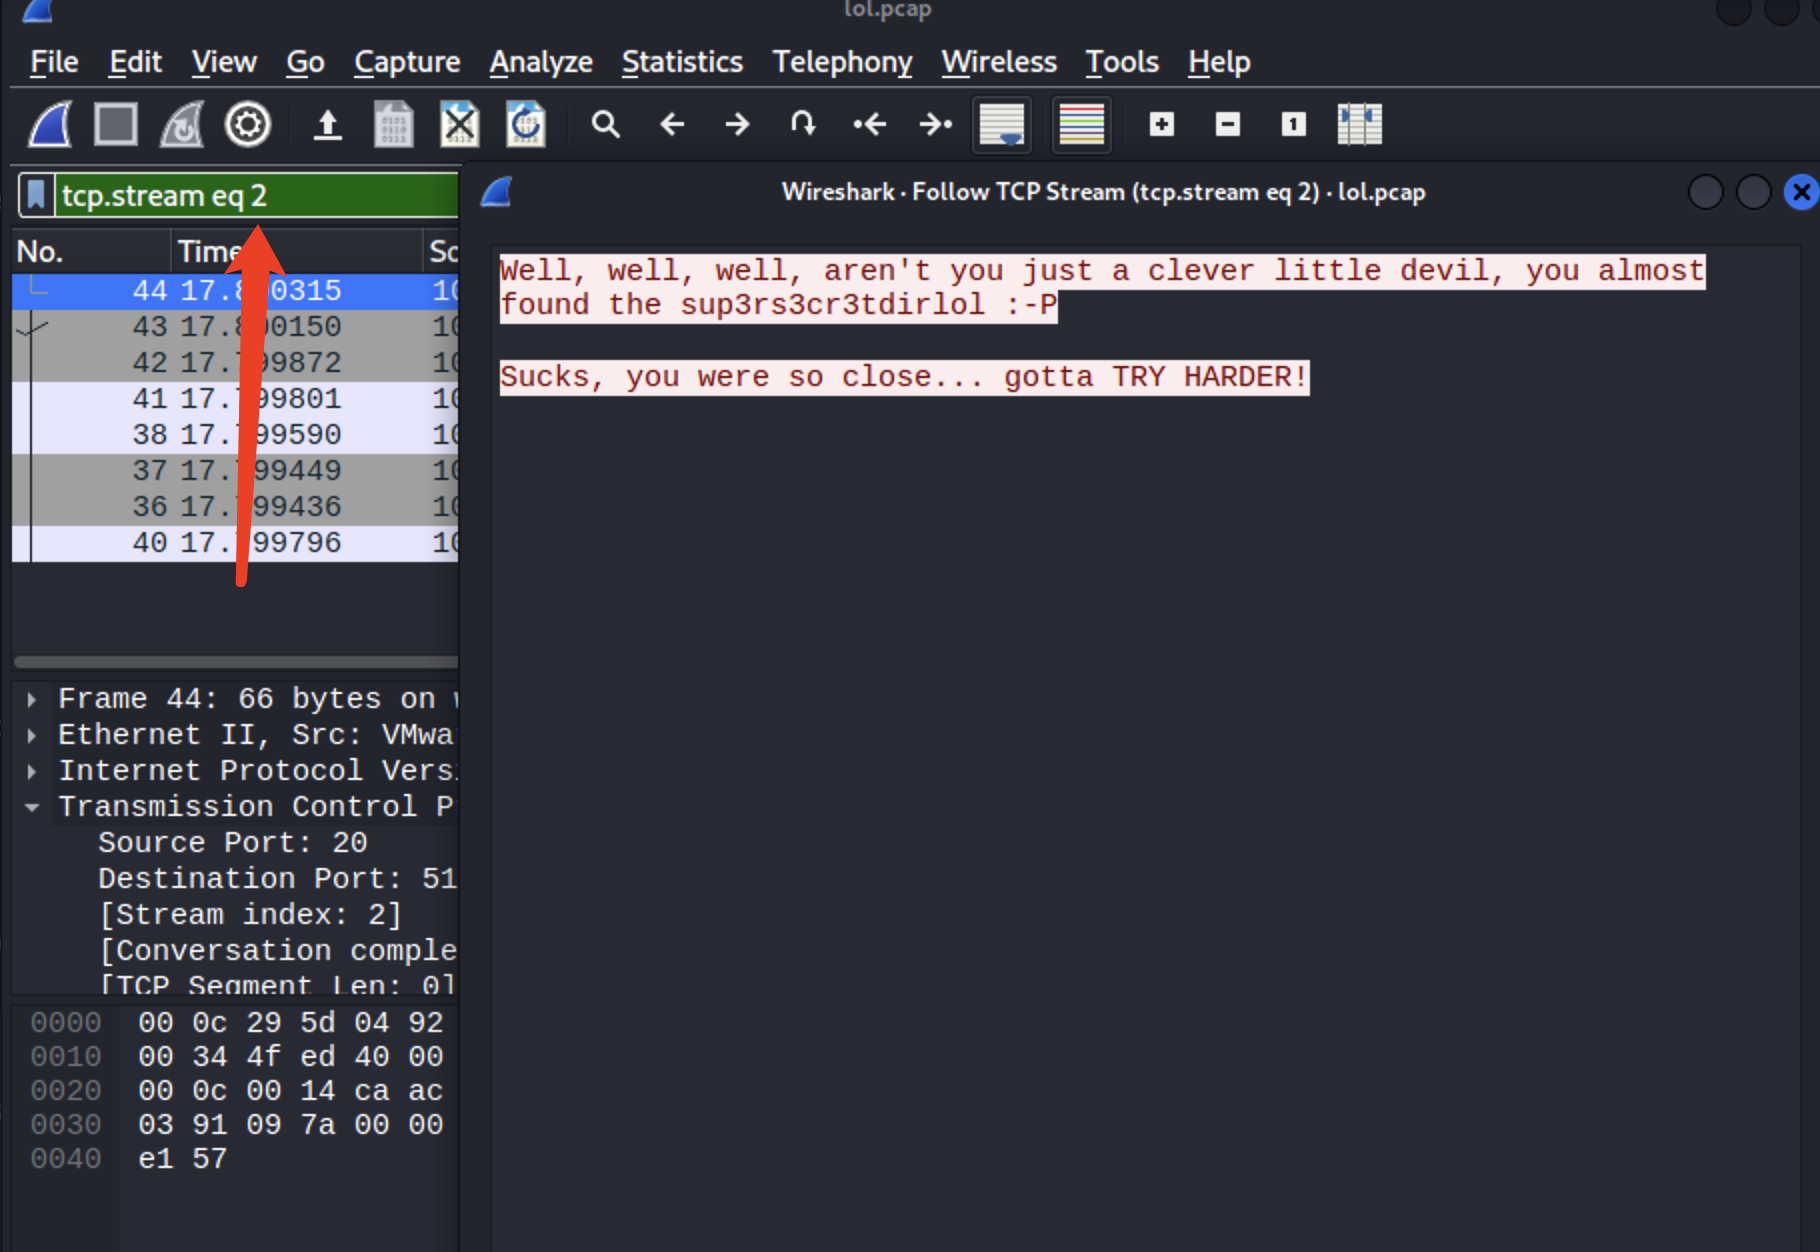This screenshot has height=1252, width=1820.
Task: Open capture options gear icon
Action: [248, 125]
